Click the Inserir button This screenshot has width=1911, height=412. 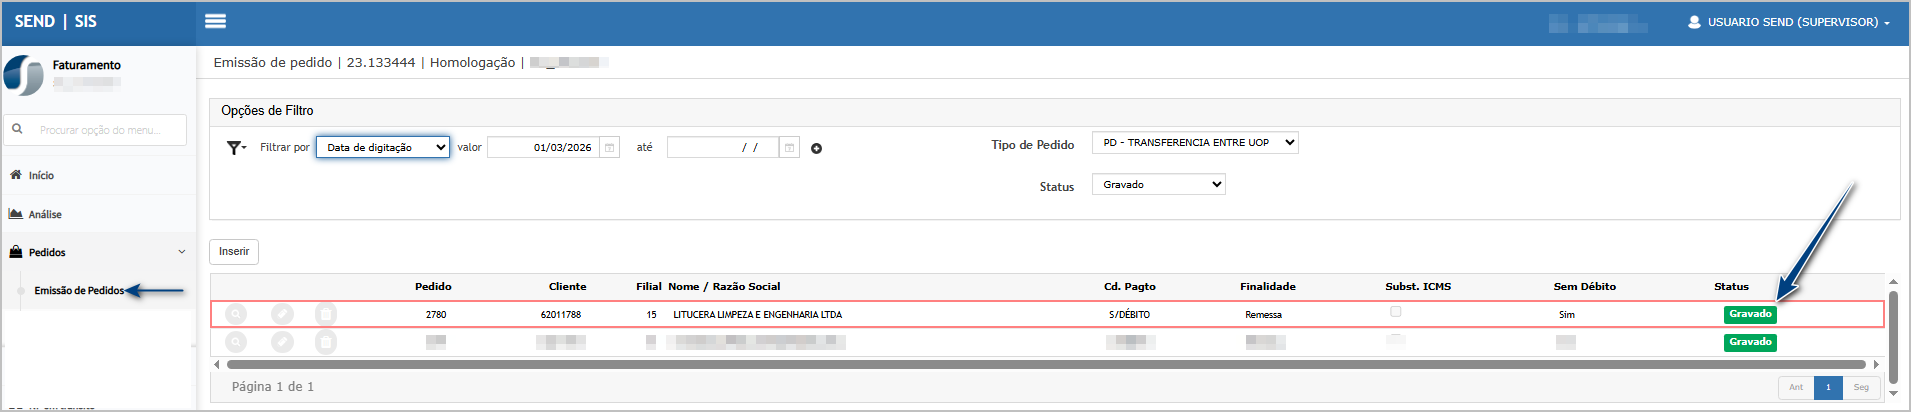point(234,252)
